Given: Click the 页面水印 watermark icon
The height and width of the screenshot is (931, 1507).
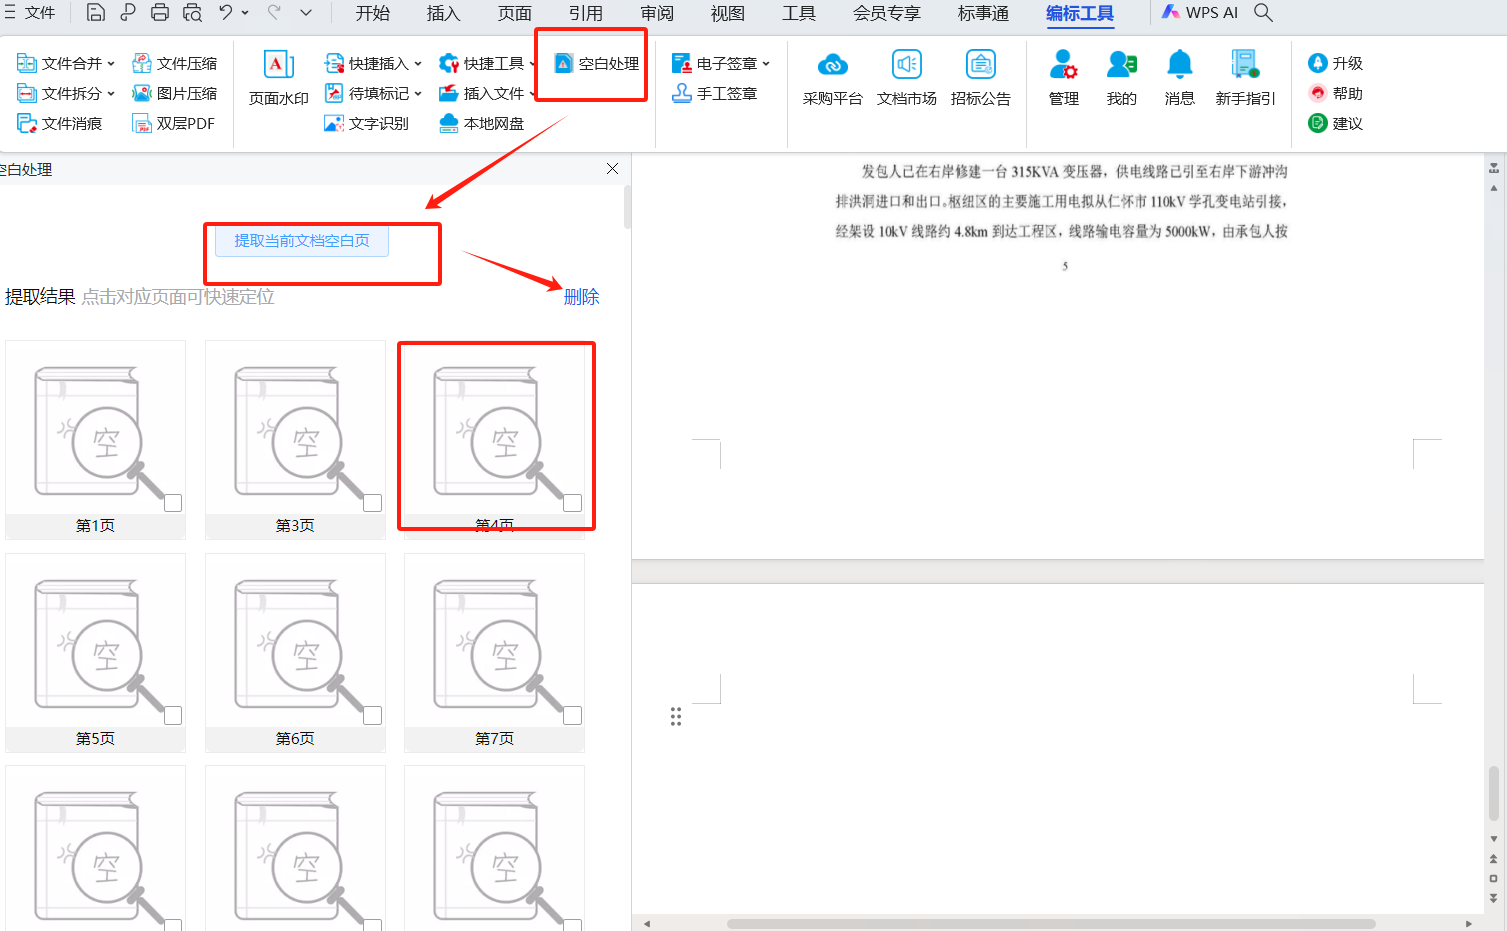Looking at the screenshot, I should 278,66.
